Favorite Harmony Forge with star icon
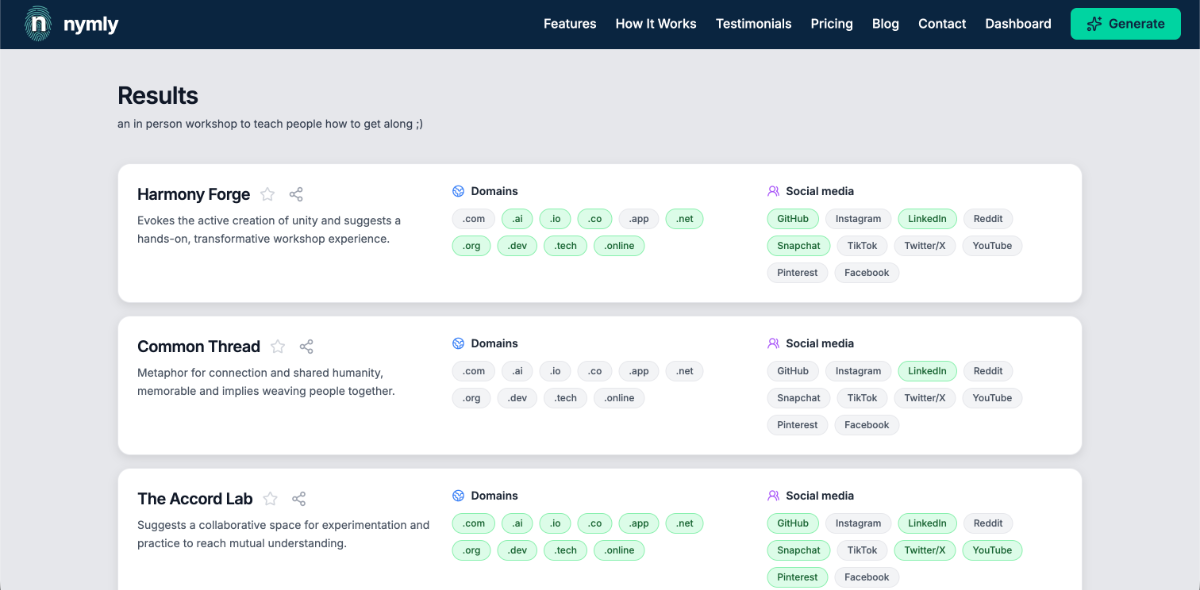 click(267, 195)
